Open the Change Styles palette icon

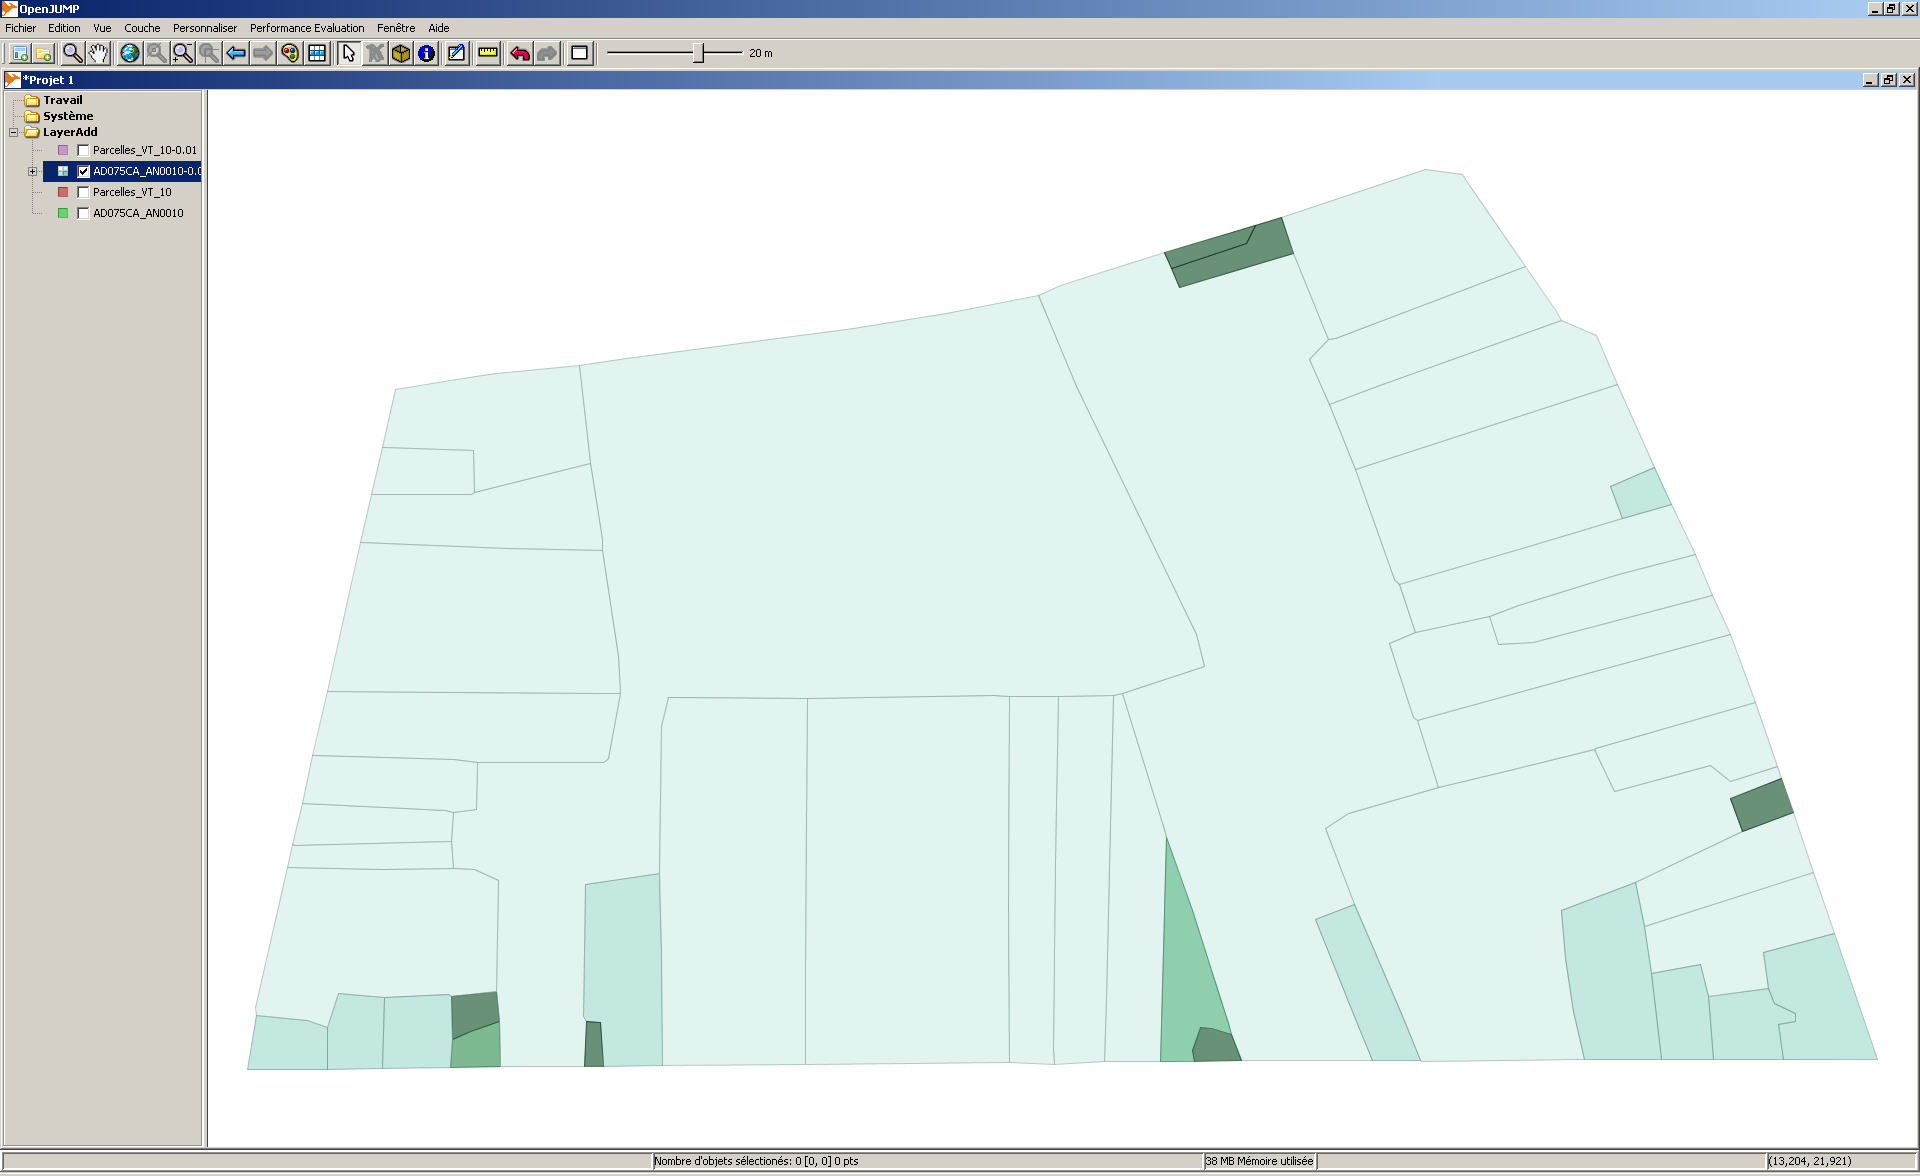[290, 53]
